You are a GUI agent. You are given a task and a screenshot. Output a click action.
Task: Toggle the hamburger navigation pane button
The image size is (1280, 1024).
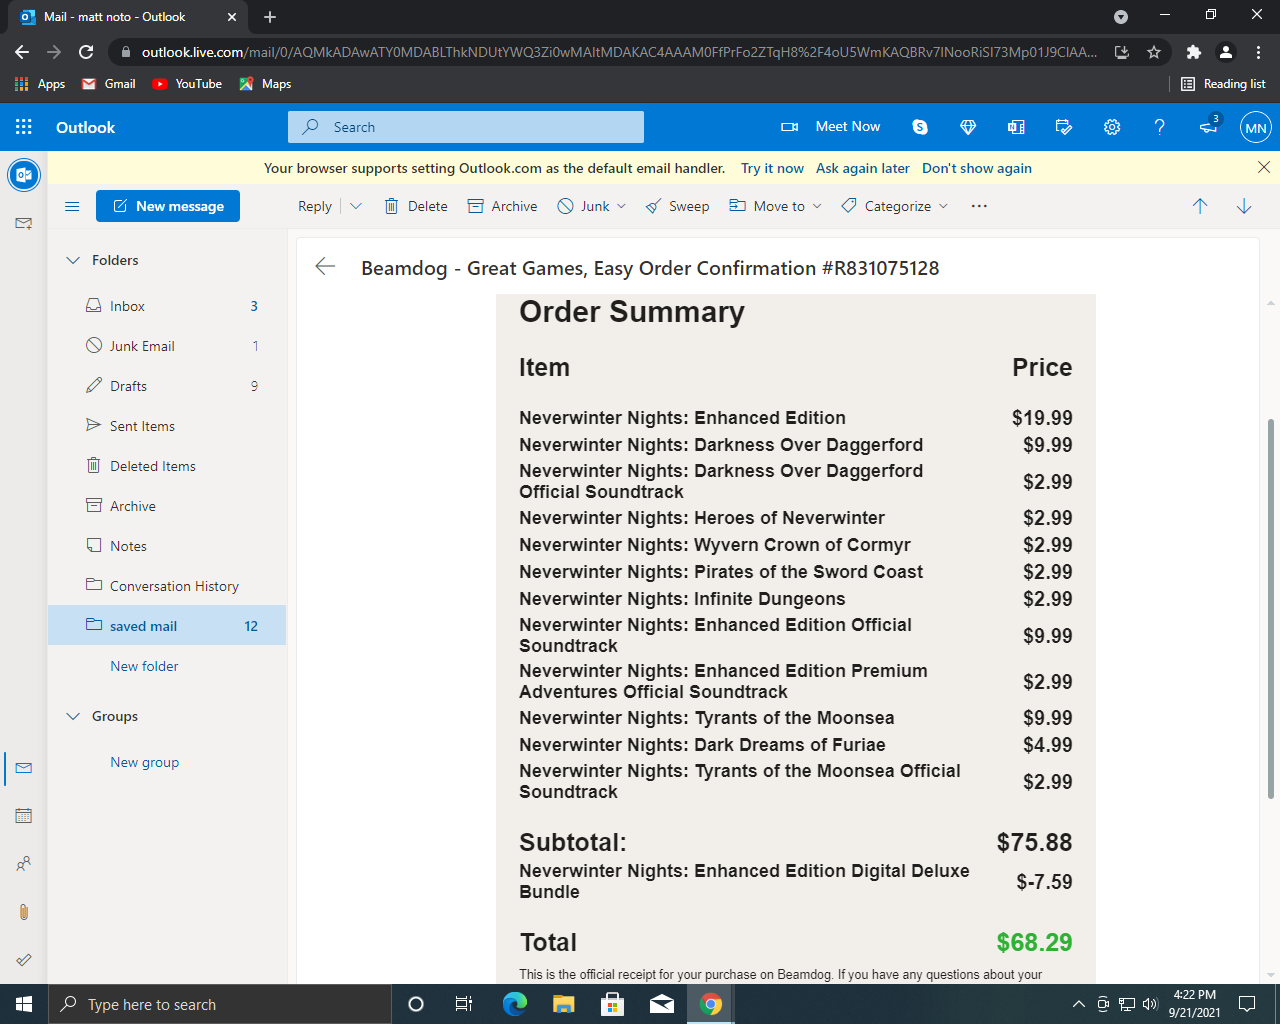(72, 206)
